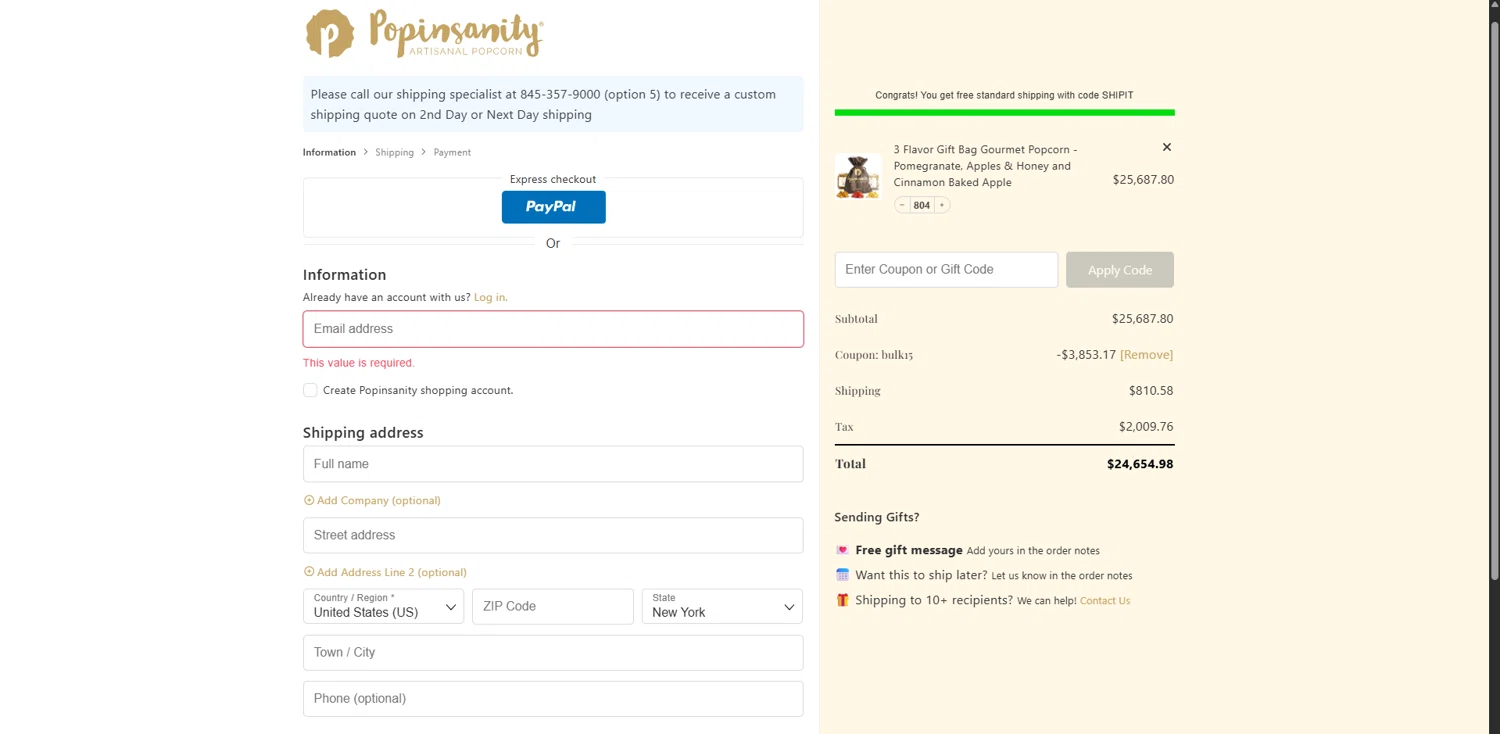Click the Total amount $24,654.98
The height and width of the screenshot is (734, 1500).
tap(1140, 464)
